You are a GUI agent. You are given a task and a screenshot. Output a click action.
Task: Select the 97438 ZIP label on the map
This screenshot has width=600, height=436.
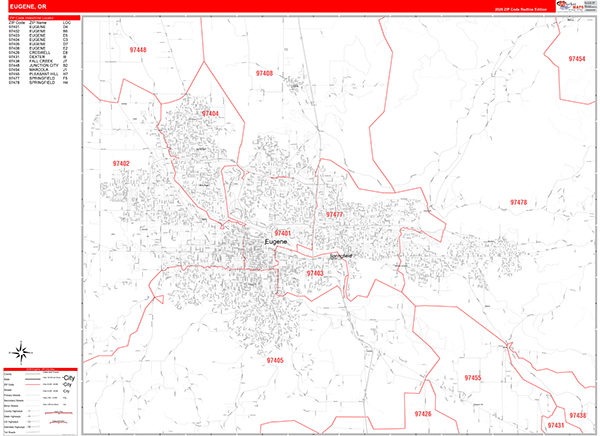(577, 415)
